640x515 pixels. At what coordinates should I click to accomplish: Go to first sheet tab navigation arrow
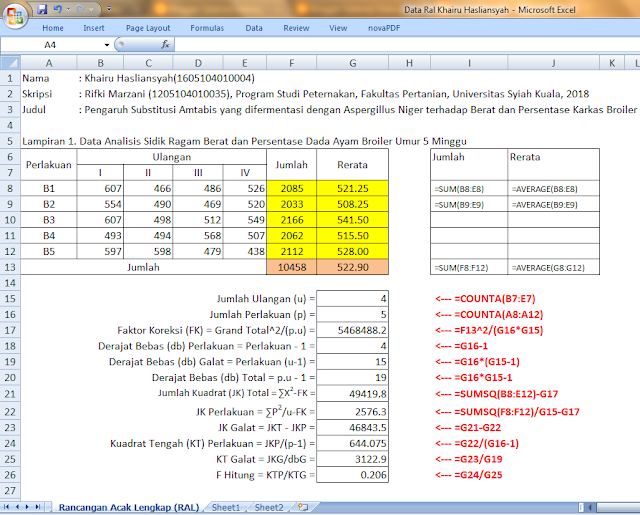7,507
